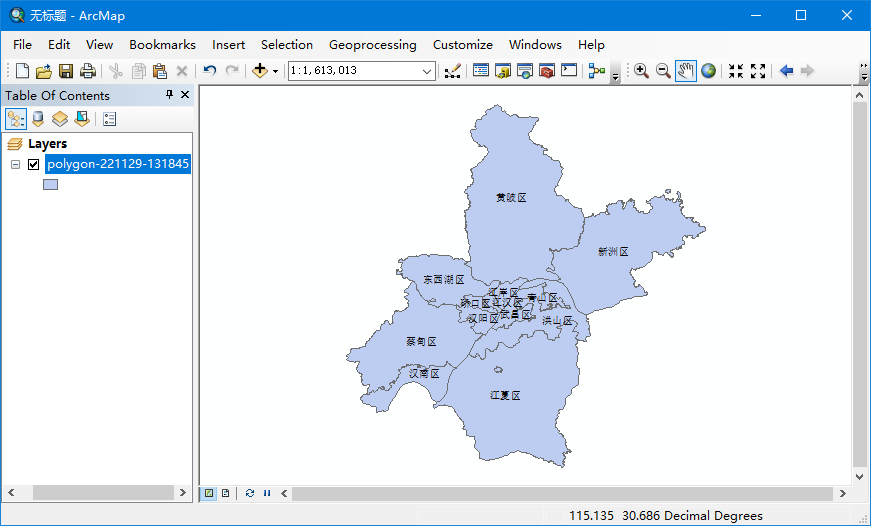Click TOC horizontal scrollbar right arrow
871x526 pixels.
pyautogui.click(x=182, y=493)
